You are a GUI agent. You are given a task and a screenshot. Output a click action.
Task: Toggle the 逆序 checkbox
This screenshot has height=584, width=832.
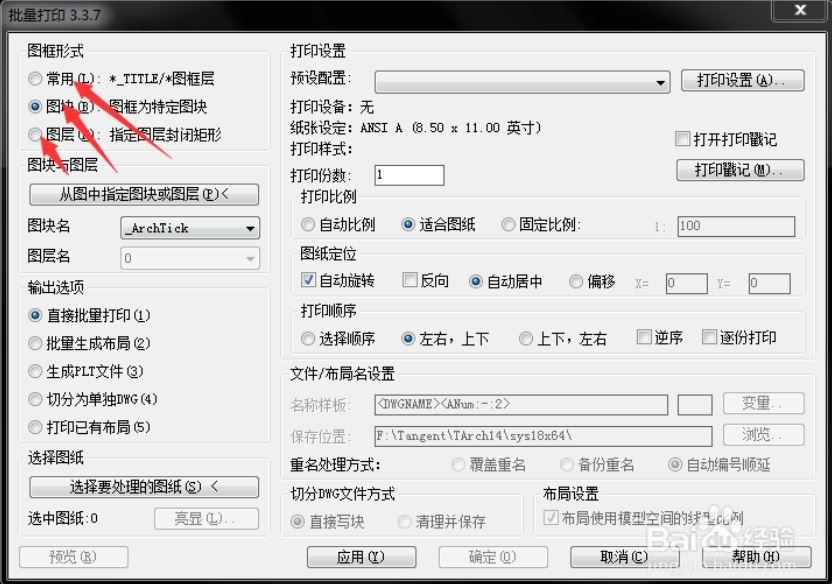coord(644,337)
